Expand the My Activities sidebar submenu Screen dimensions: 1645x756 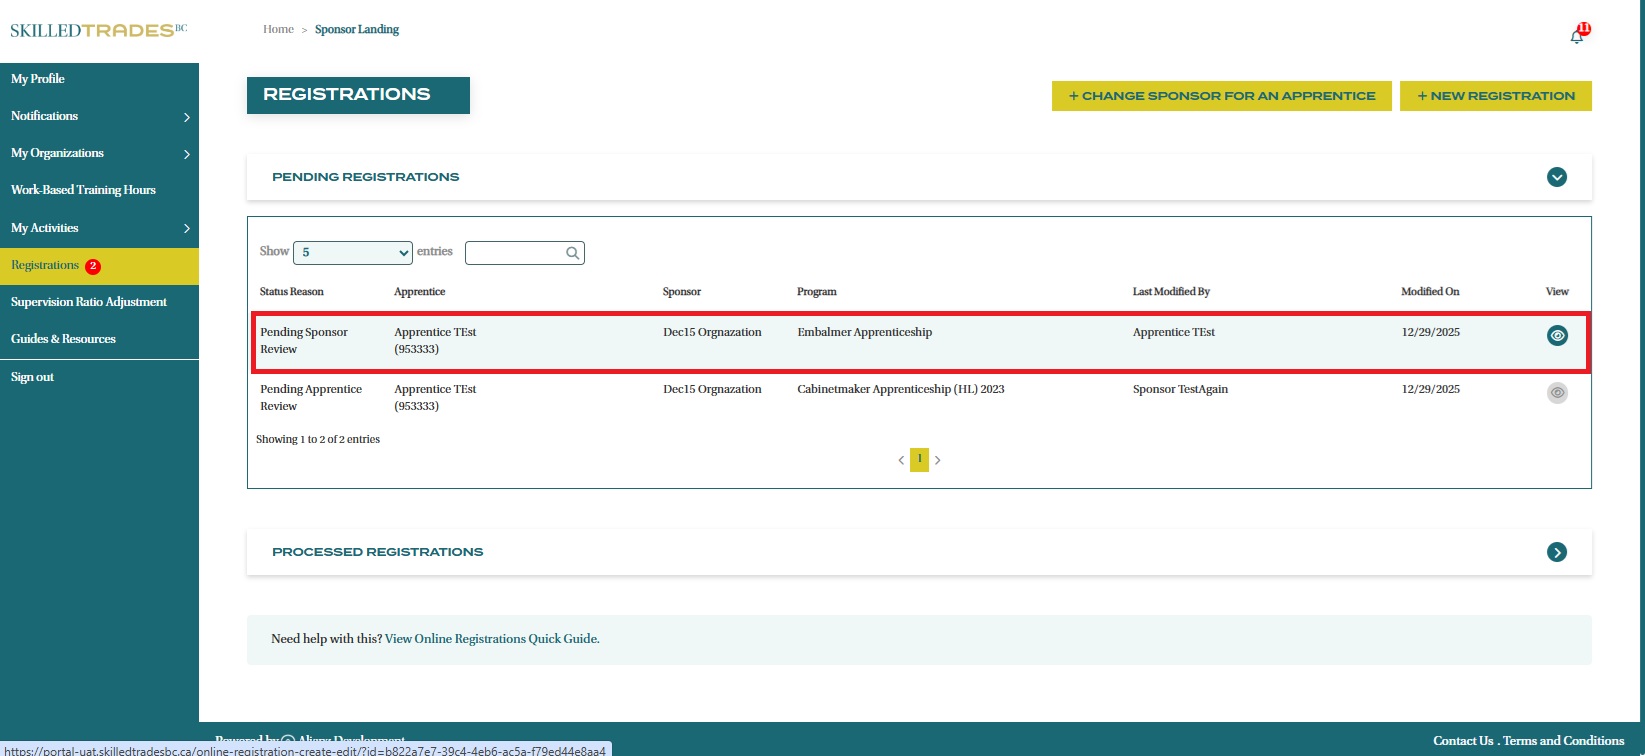click(x=186, y=229)
